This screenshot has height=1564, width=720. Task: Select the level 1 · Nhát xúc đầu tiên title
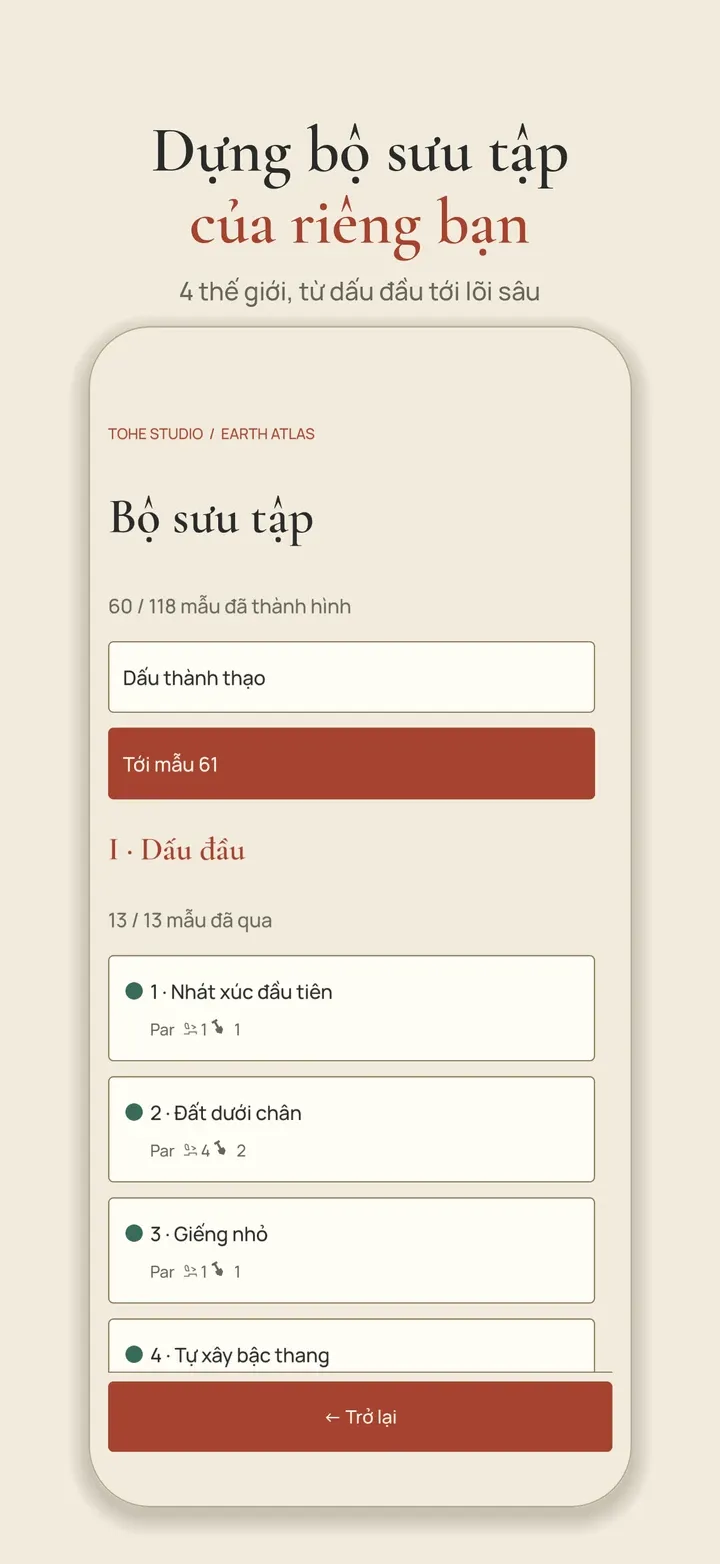point(241,992)
